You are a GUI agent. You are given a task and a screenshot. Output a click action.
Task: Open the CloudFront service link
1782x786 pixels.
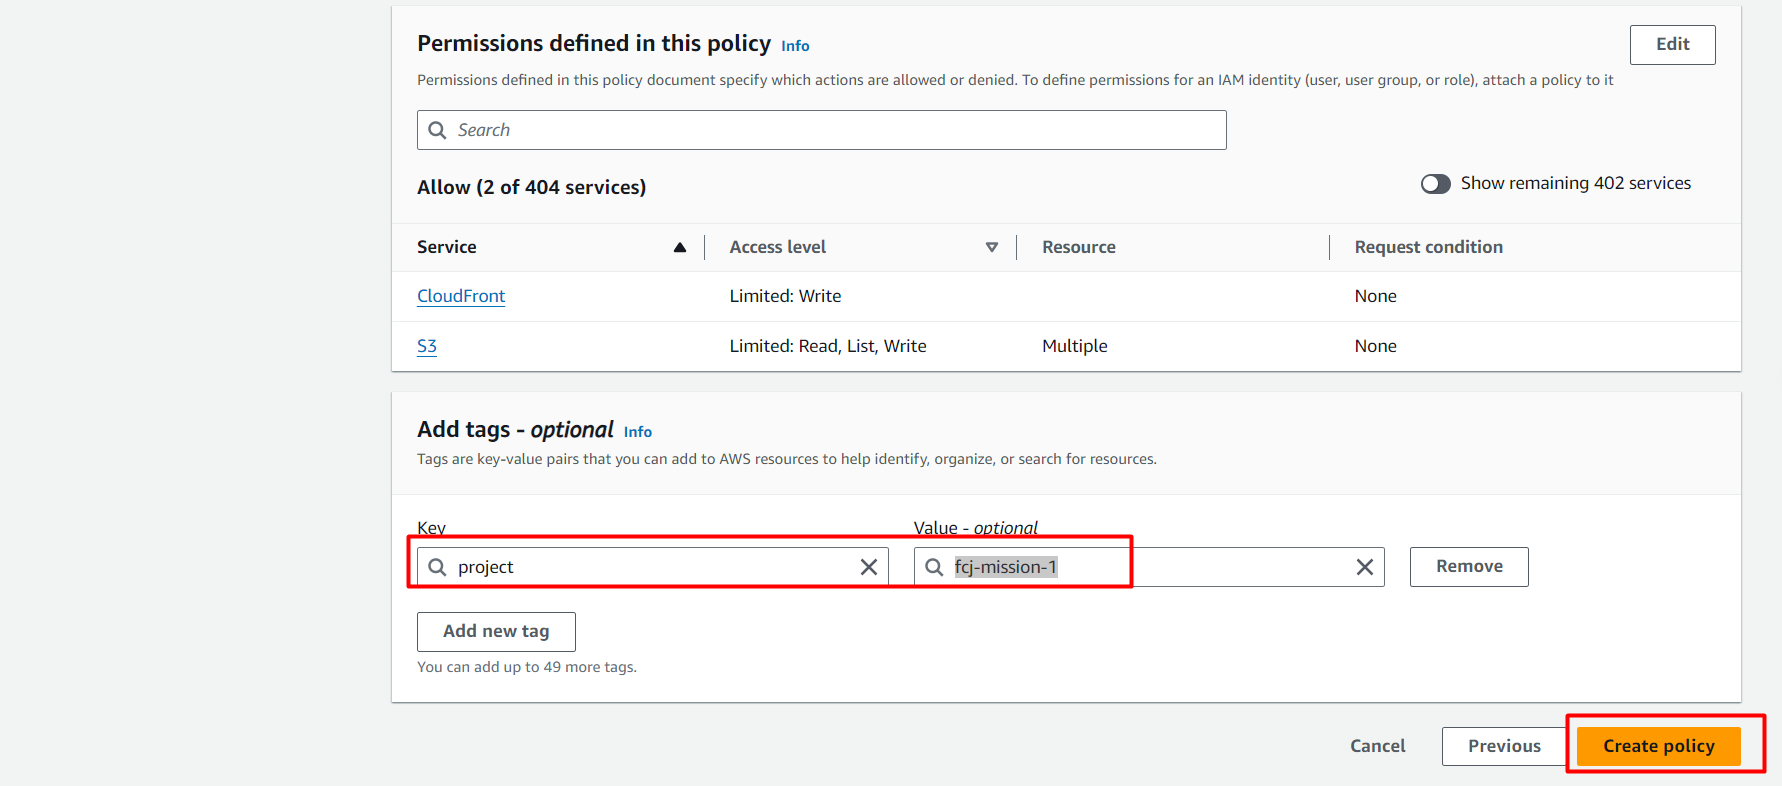tap(461, 296)
